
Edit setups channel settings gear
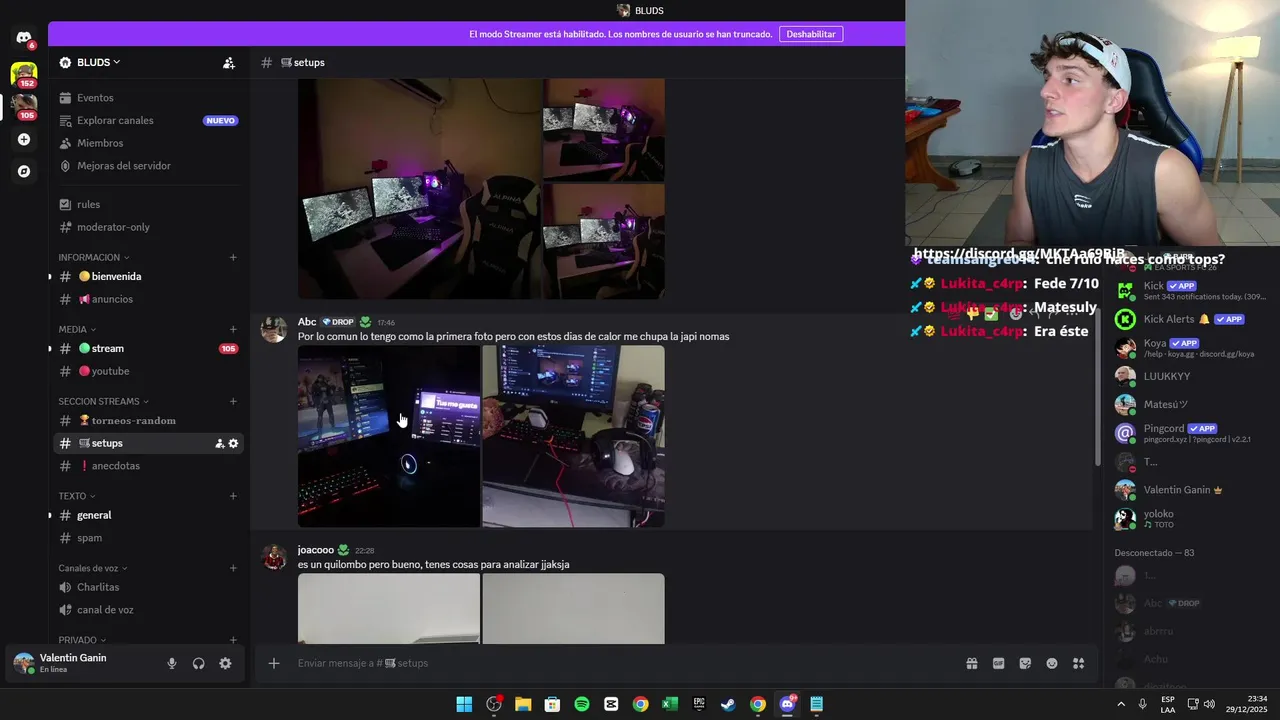(233, 443)
